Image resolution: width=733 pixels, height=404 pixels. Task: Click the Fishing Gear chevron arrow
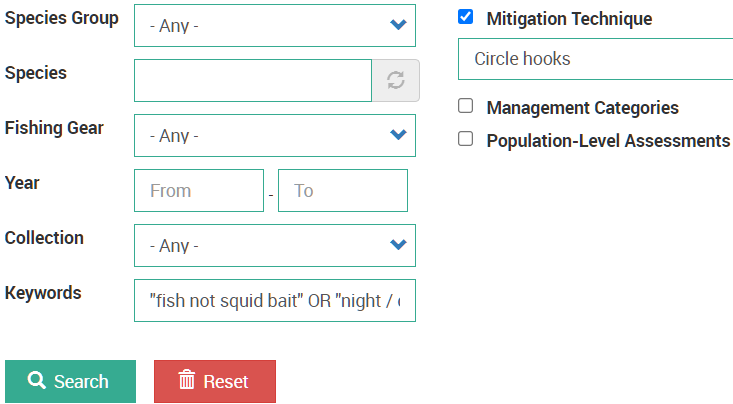[398, 135]
